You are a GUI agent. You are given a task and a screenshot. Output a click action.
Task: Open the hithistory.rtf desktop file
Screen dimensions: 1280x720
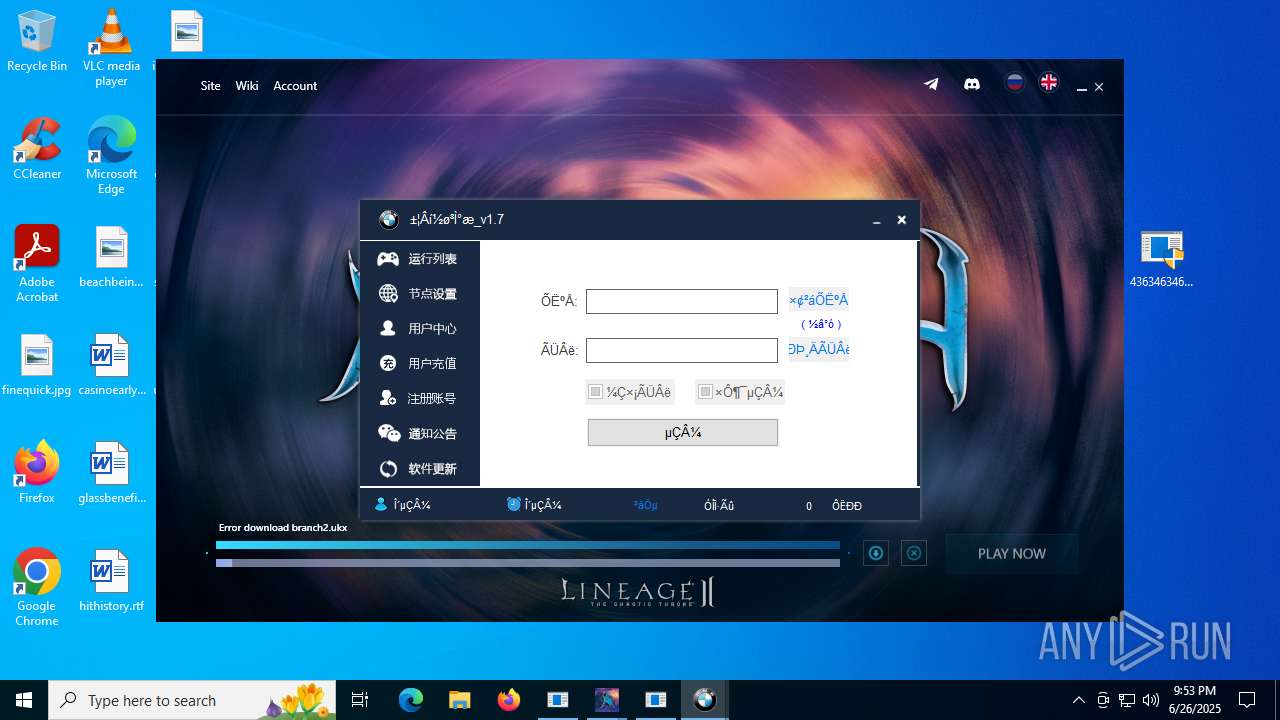point(111,580)
